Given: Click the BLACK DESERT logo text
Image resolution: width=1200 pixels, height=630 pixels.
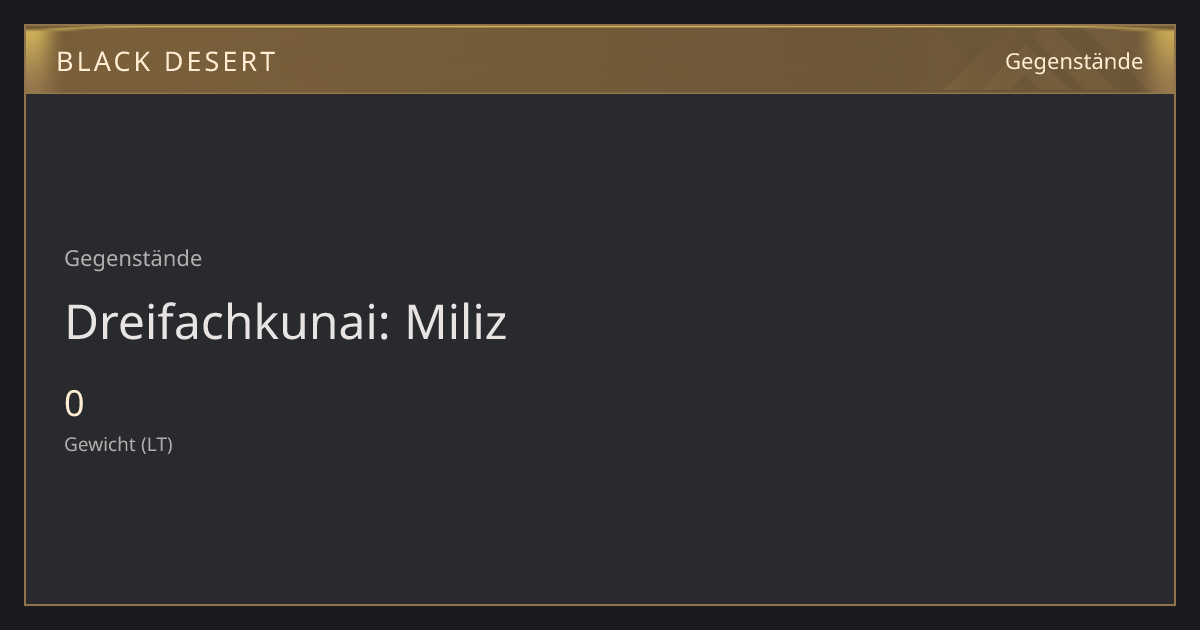Looking at the screenshot, I should point(166,62).
